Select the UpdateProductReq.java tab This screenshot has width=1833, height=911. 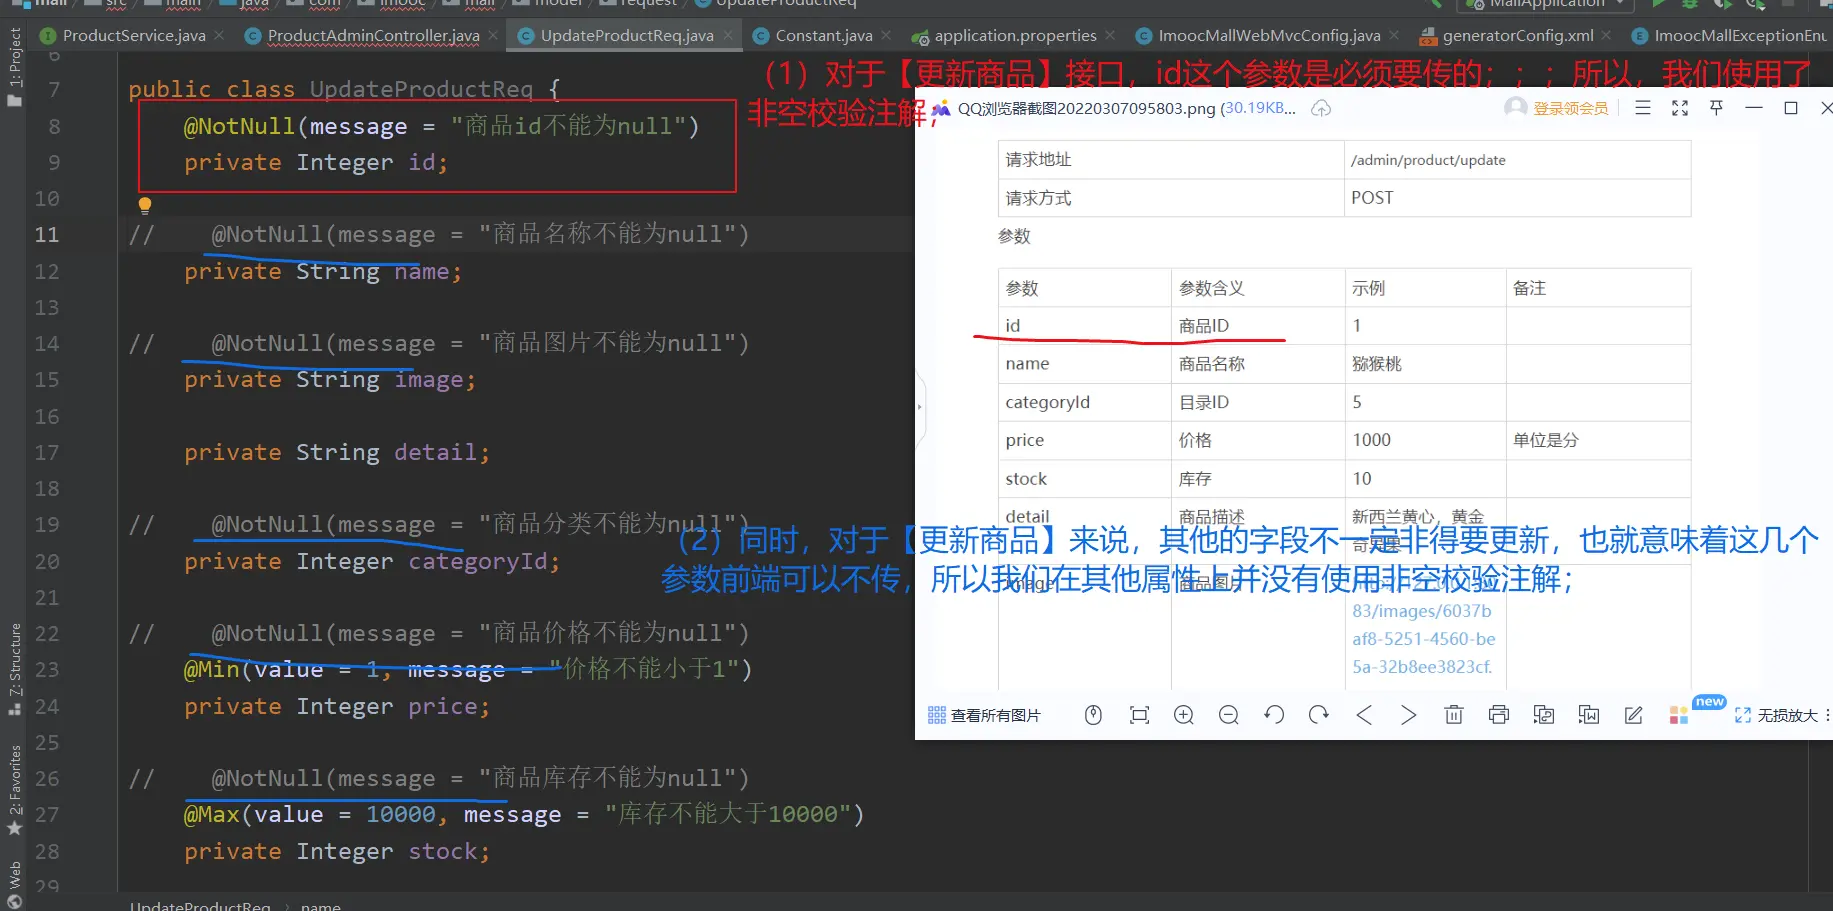click(x=627, y=36)
